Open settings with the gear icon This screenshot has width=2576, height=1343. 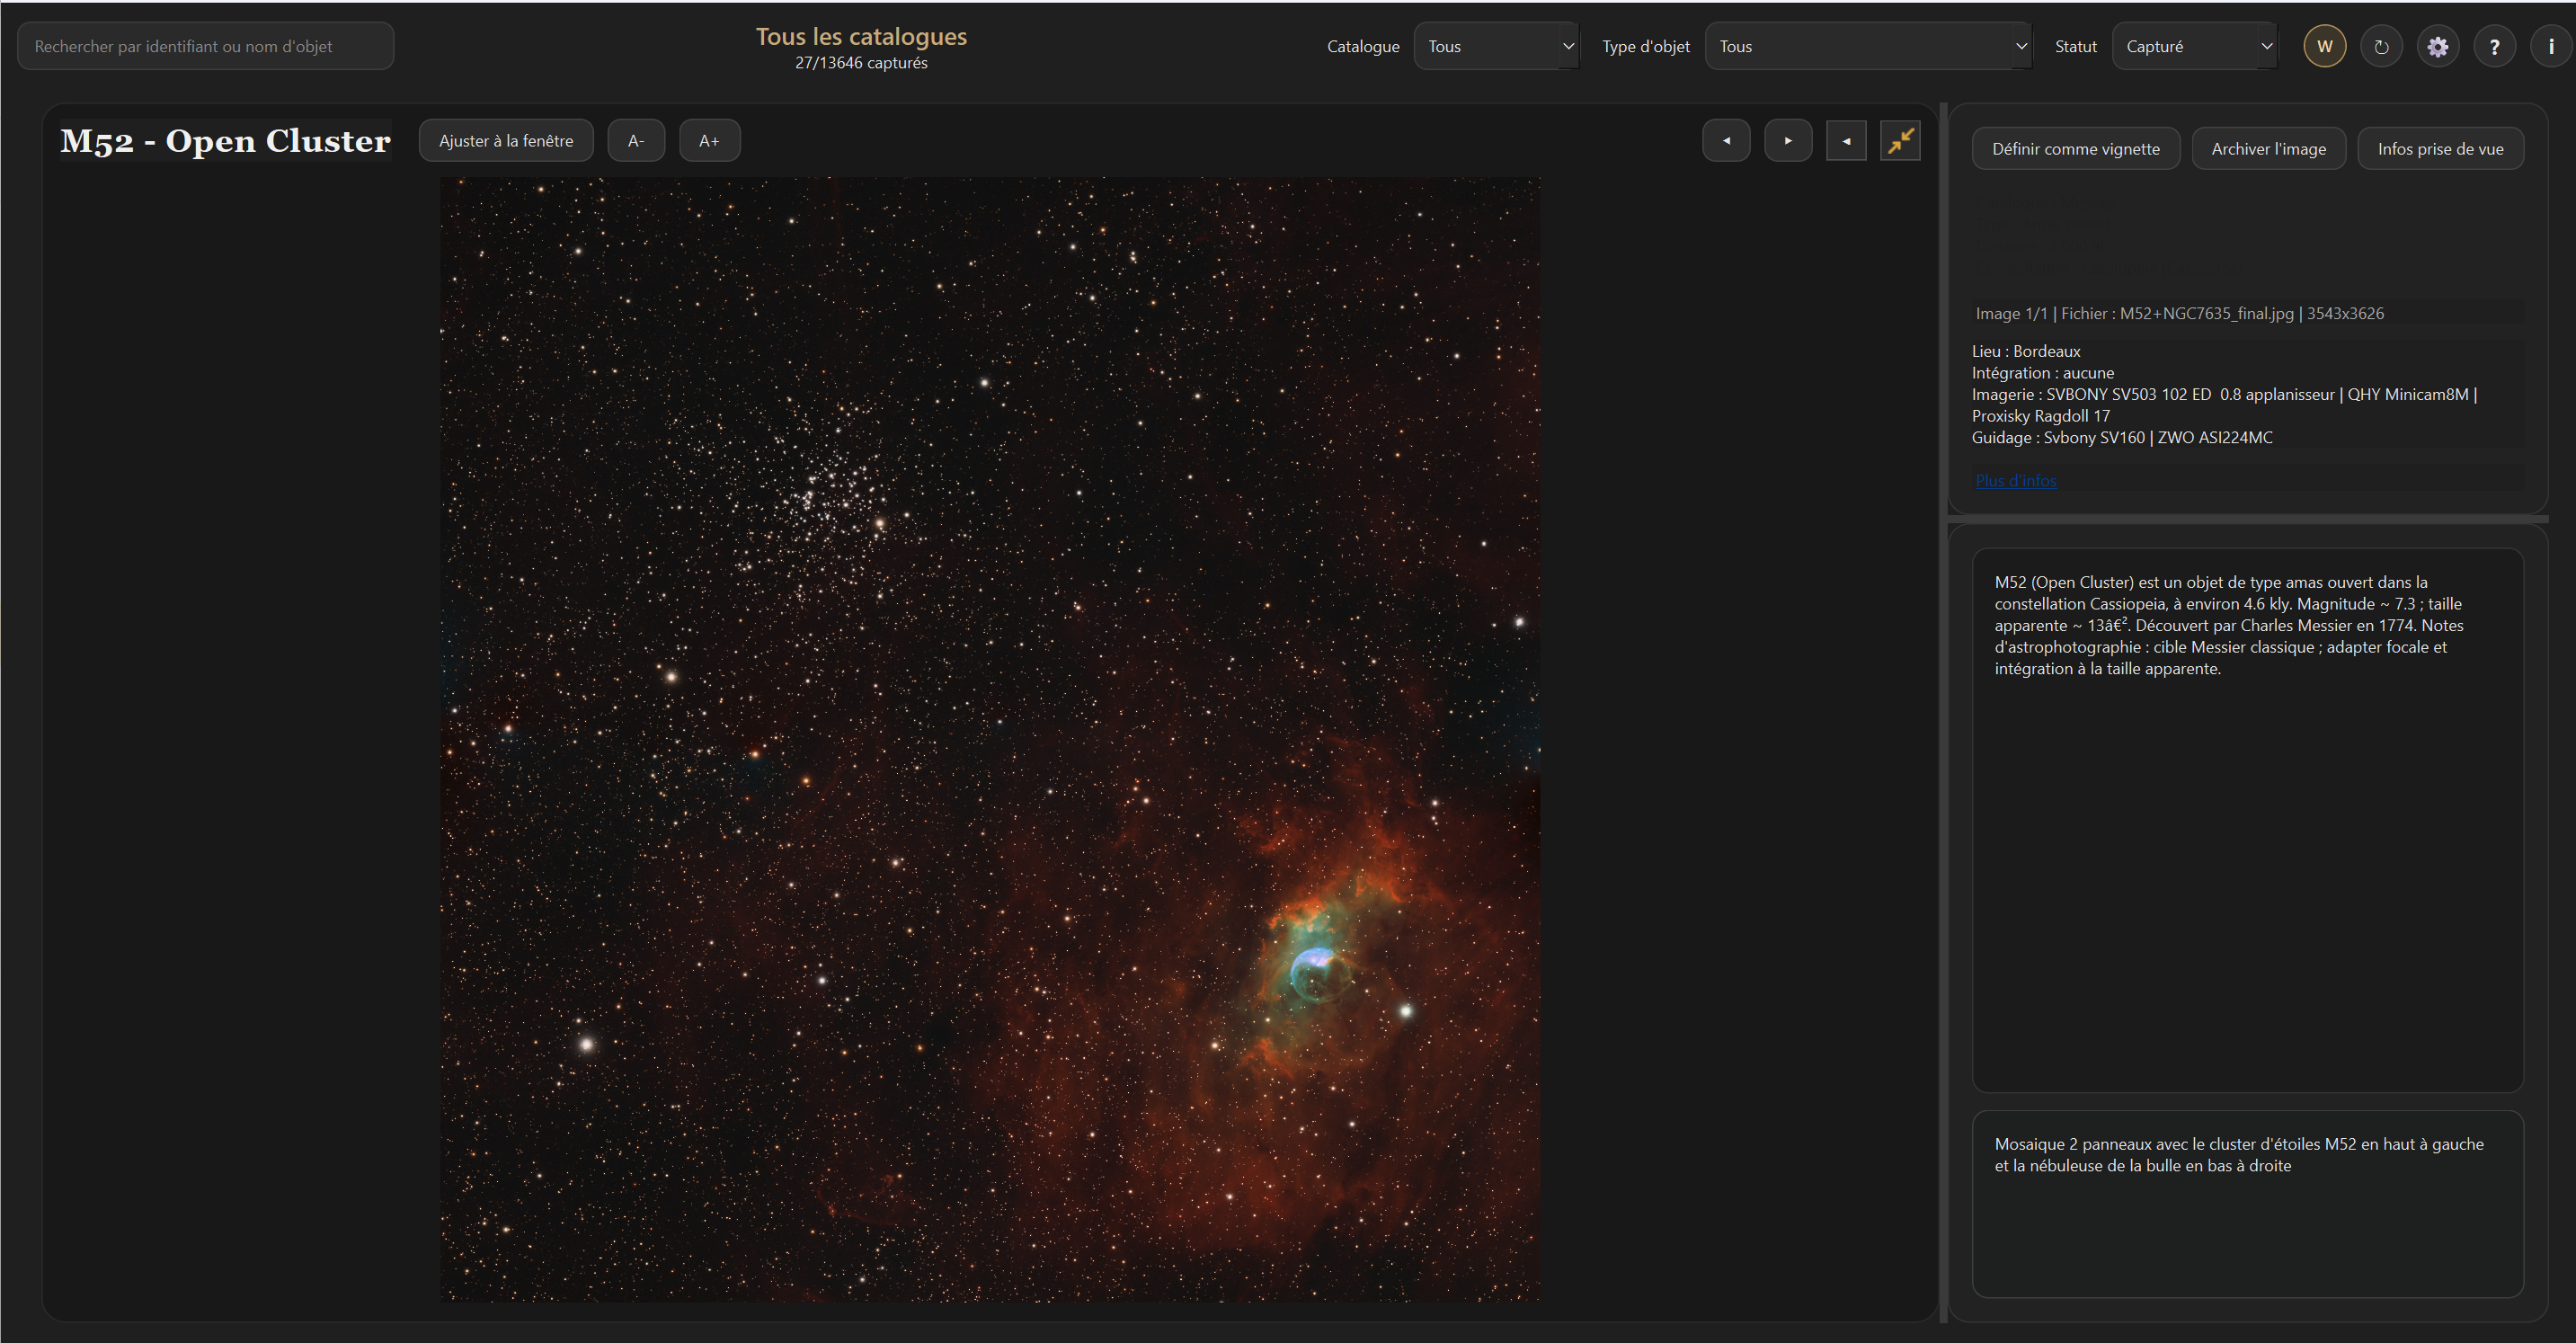click(2438, 46)
